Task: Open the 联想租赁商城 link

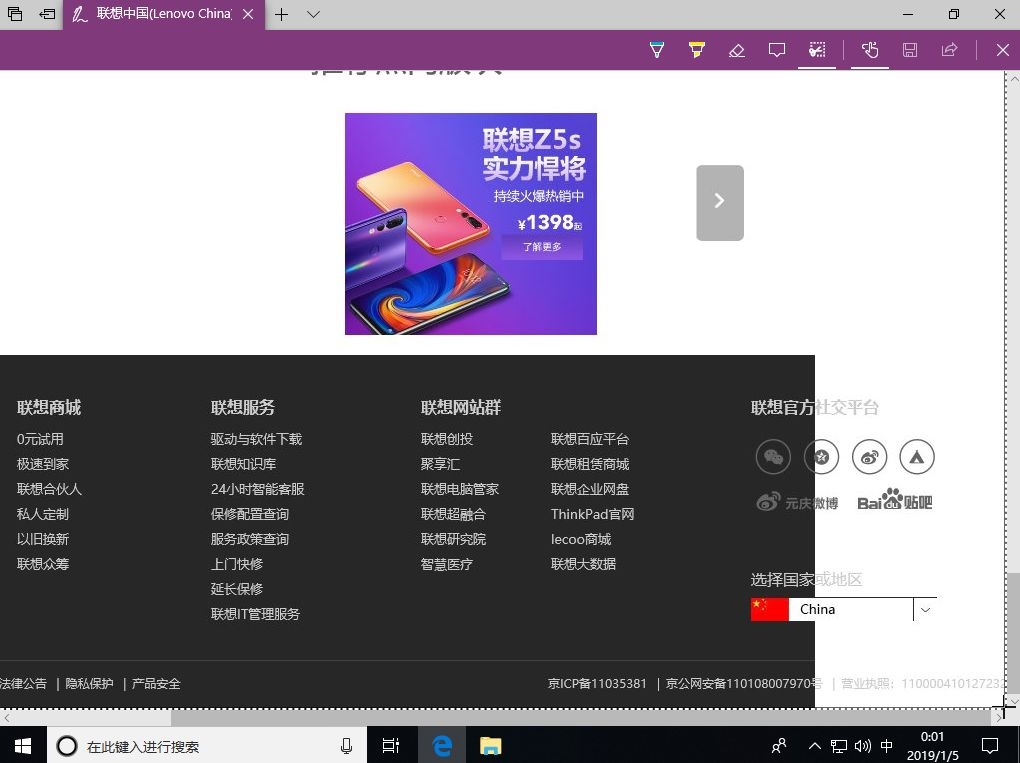Action: (x=590, y=464)
